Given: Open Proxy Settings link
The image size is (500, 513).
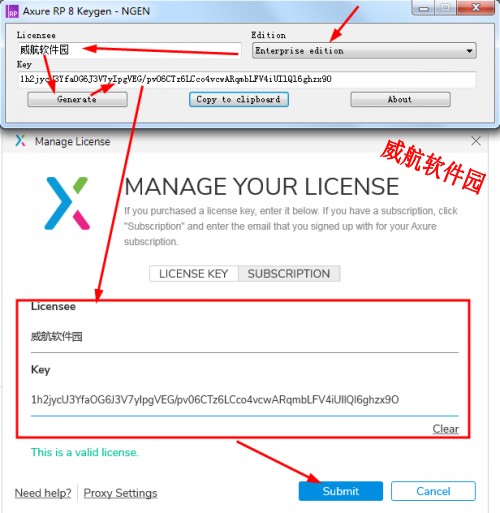Looking at the screenshot, I should pos(120,493).
